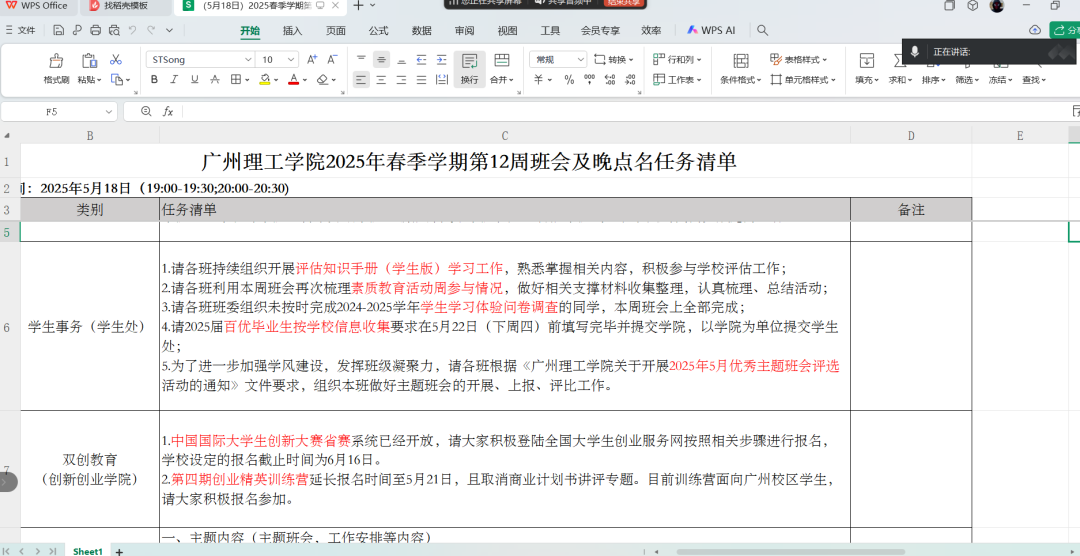Click the increase font size icon
This screenshot has width=1080, height=556.
312,60
